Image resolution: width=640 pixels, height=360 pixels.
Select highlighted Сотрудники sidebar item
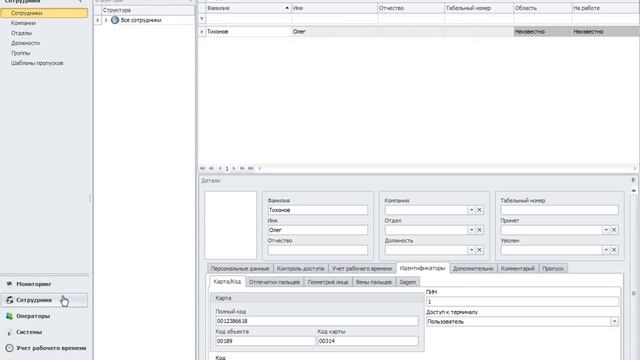(44, 13)
